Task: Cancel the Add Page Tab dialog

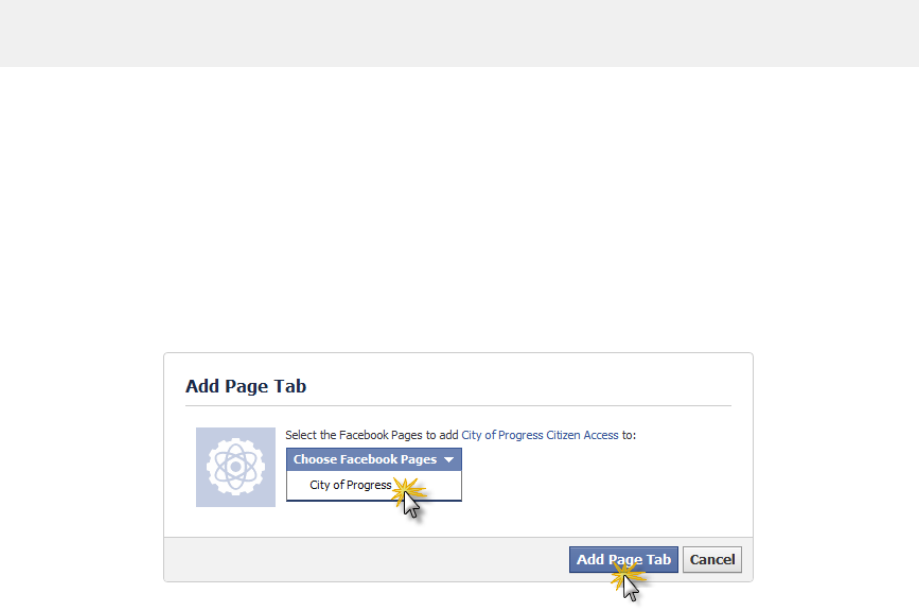Action: (712, 560)
